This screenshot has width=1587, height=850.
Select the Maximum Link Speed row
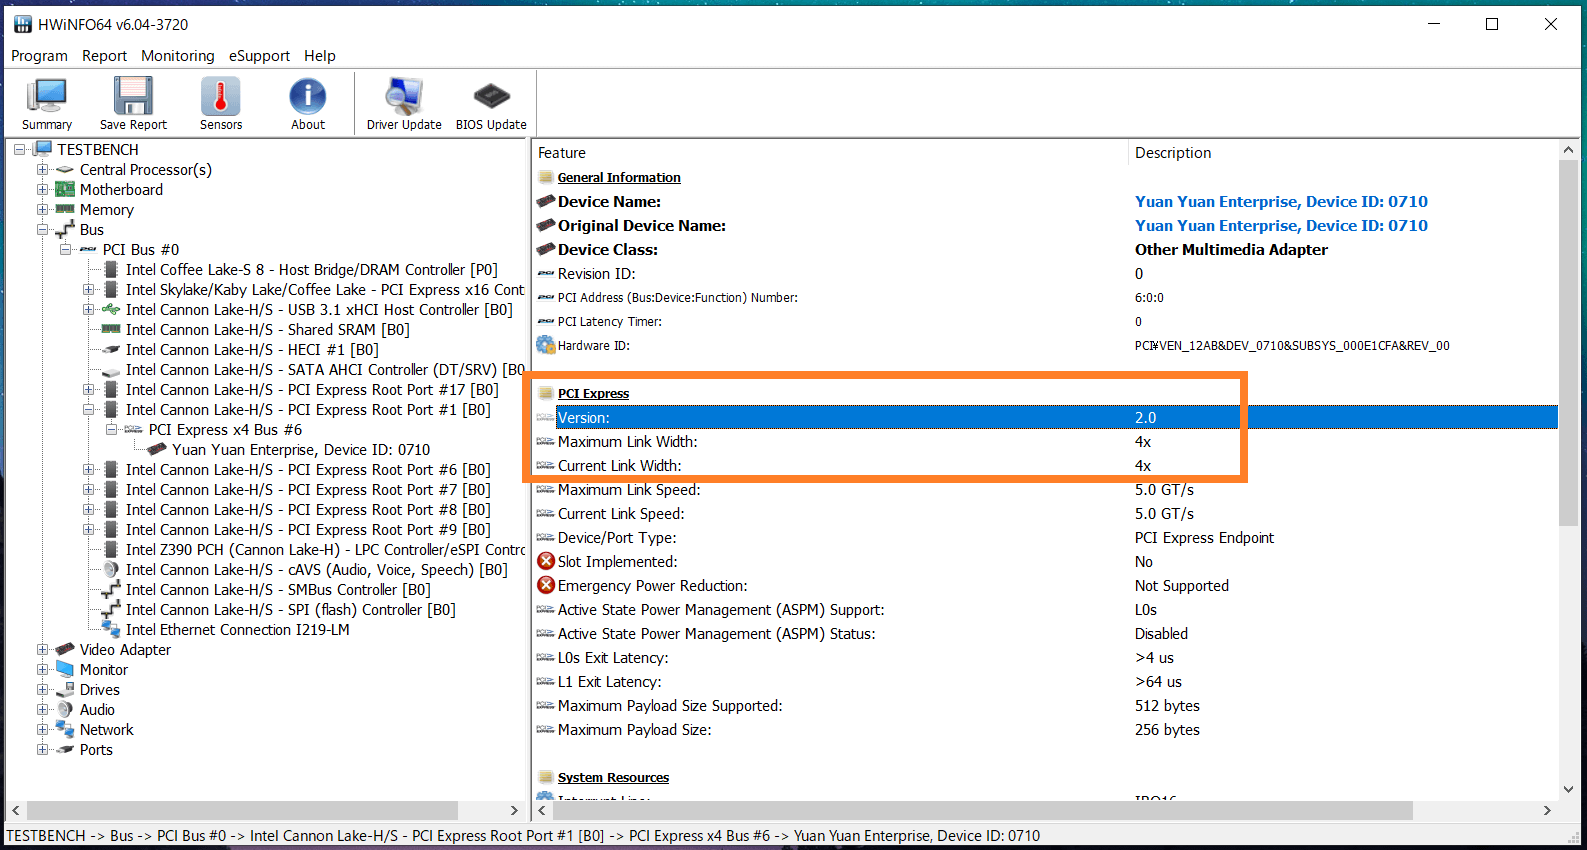point(1046,489)
